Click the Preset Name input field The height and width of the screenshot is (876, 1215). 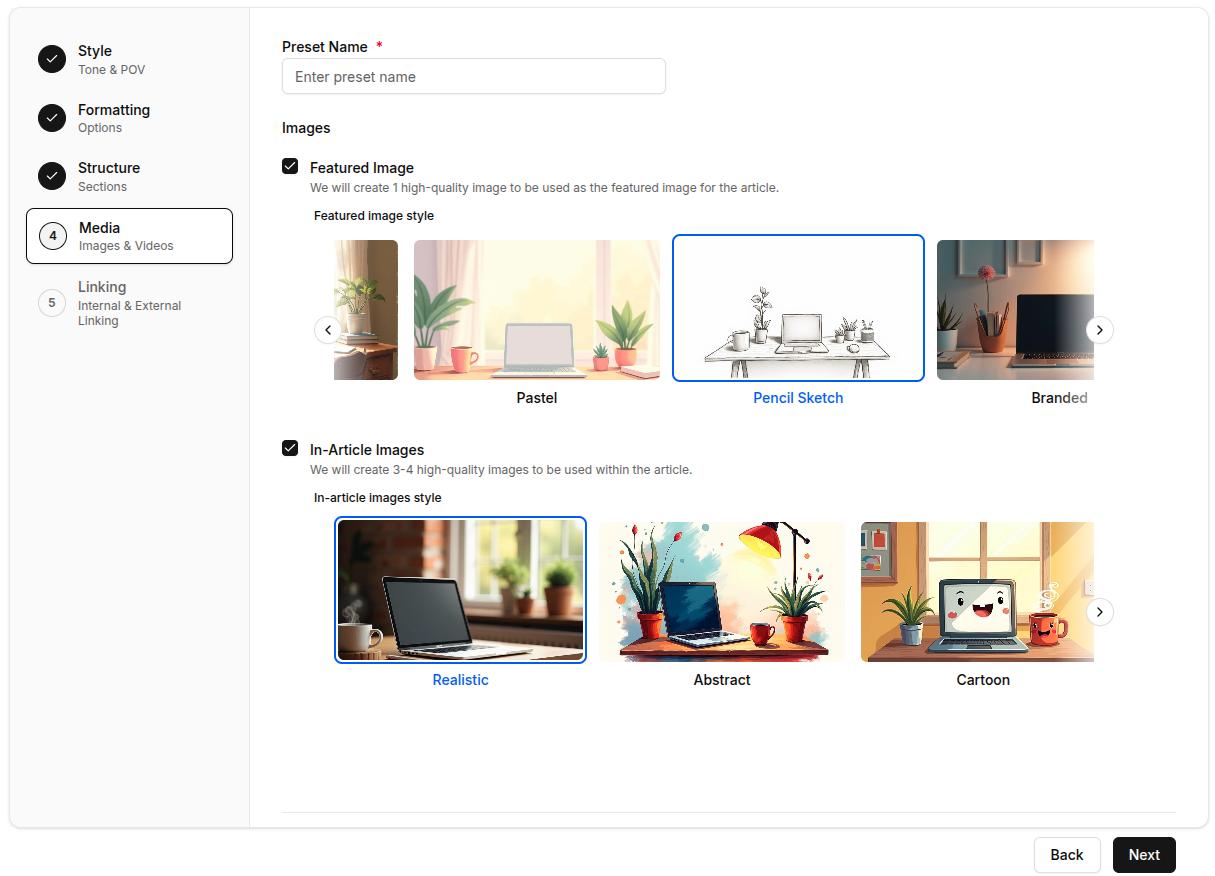click(473, 76)
